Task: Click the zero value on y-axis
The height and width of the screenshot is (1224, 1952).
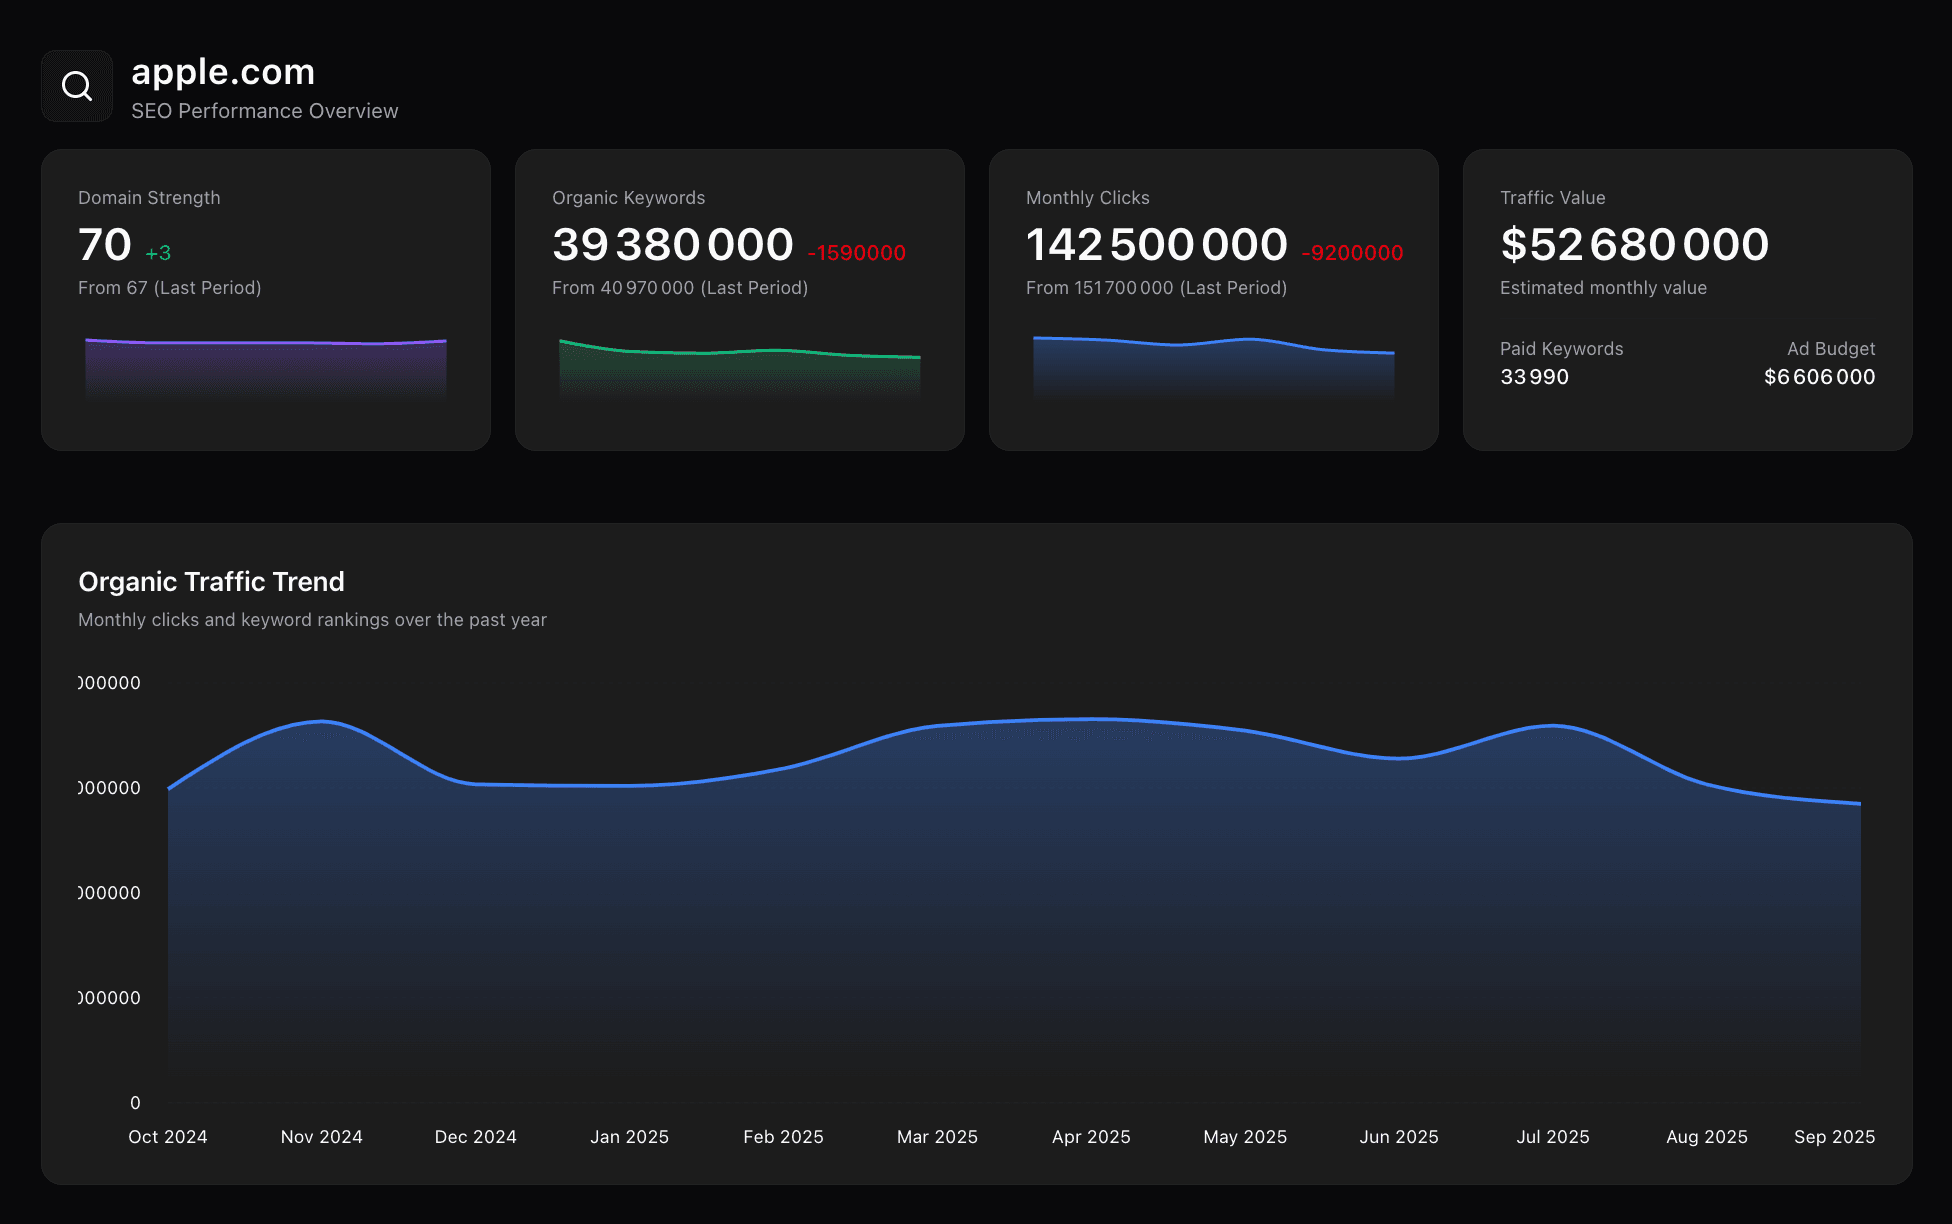Action: tap(135, 1103)
